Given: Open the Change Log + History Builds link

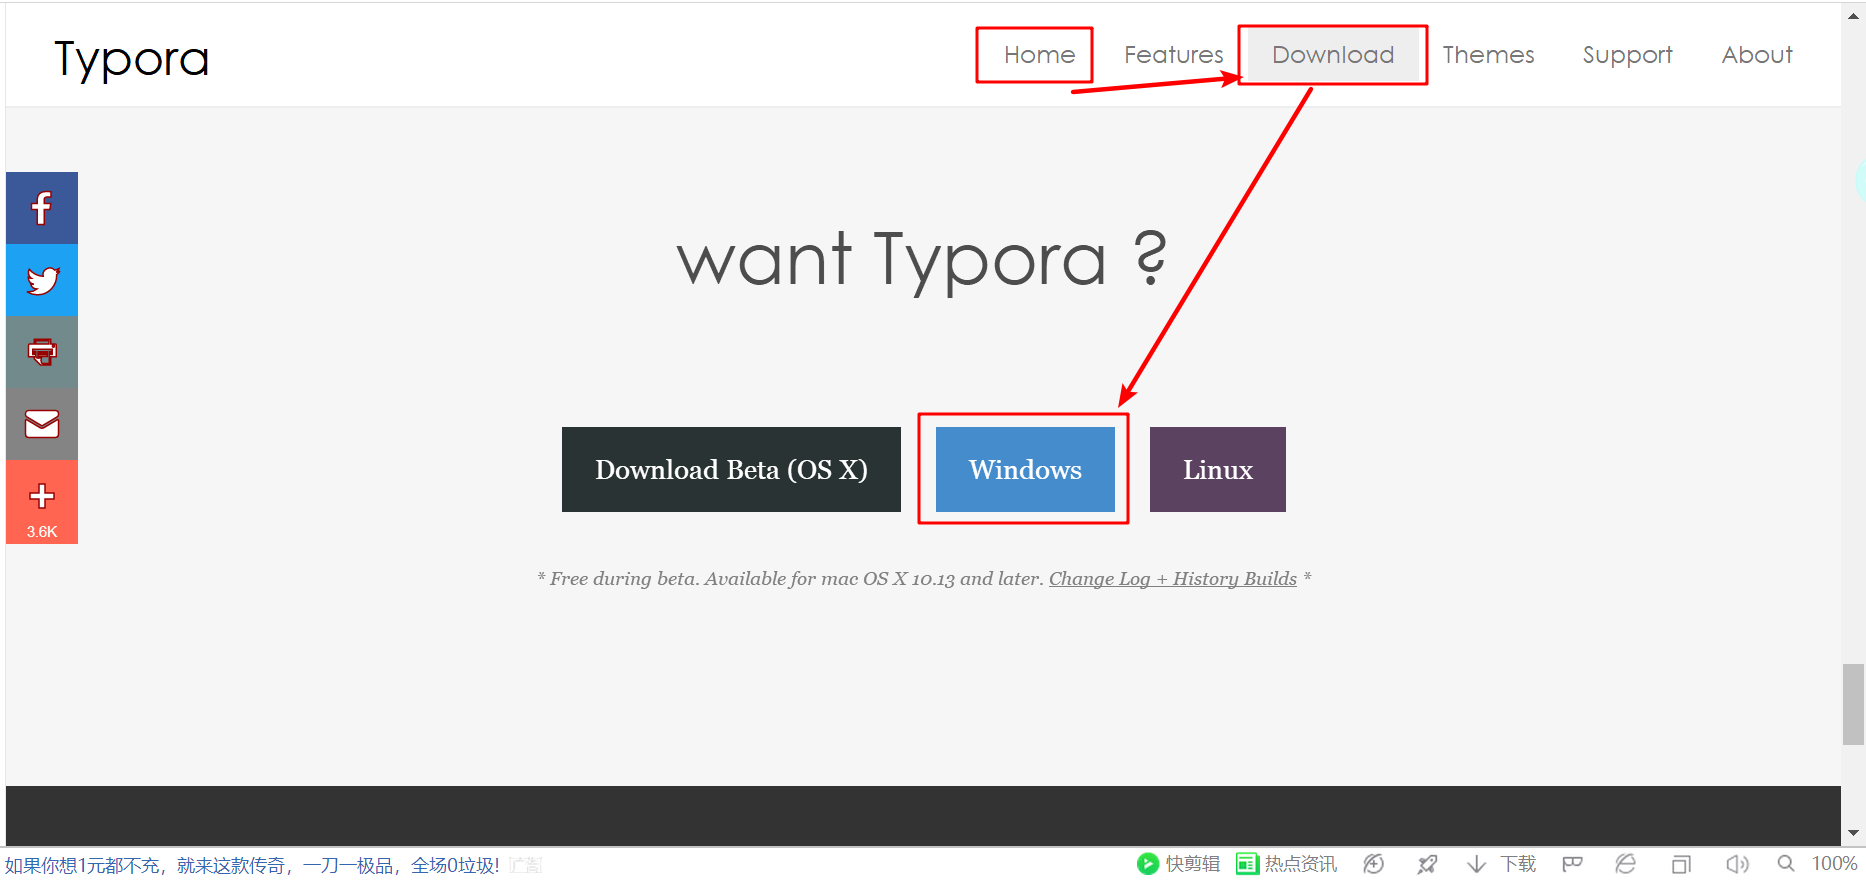Looking at the screenshot, I should 1172,579.
